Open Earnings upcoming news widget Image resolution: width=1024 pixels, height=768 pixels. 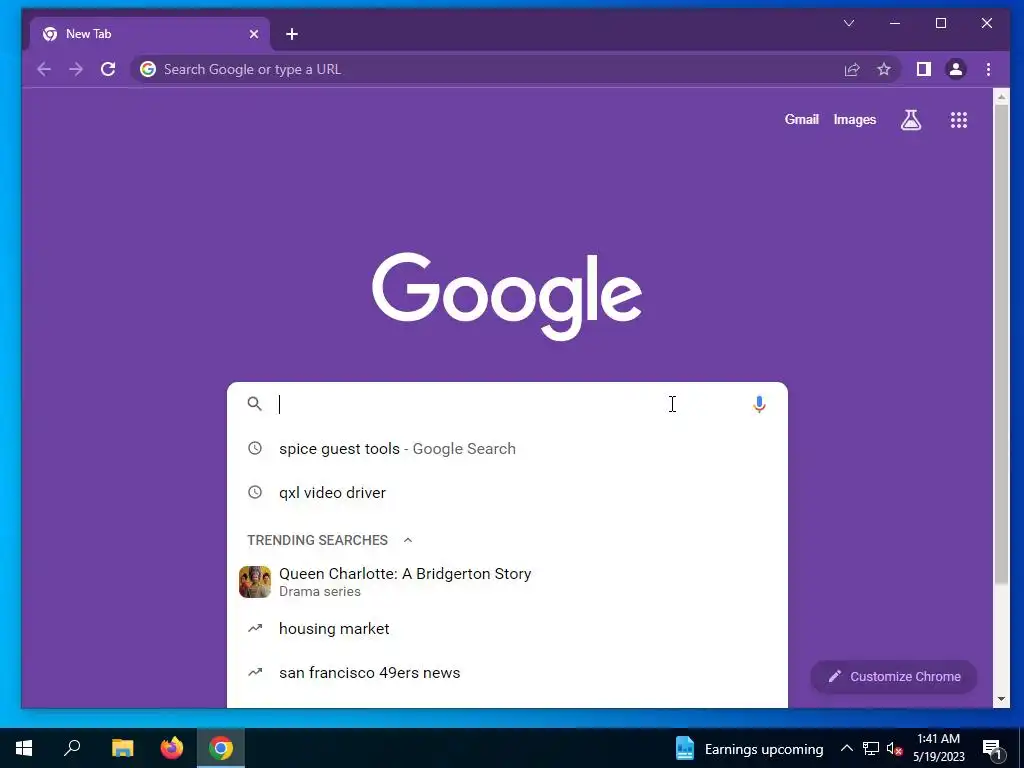748,748
